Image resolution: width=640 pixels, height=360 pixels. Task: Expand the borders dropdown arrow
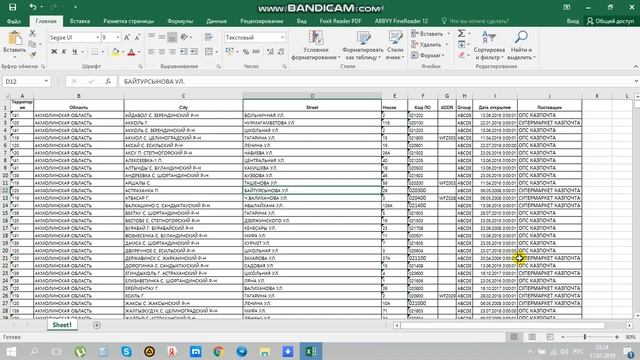[102, 52]
